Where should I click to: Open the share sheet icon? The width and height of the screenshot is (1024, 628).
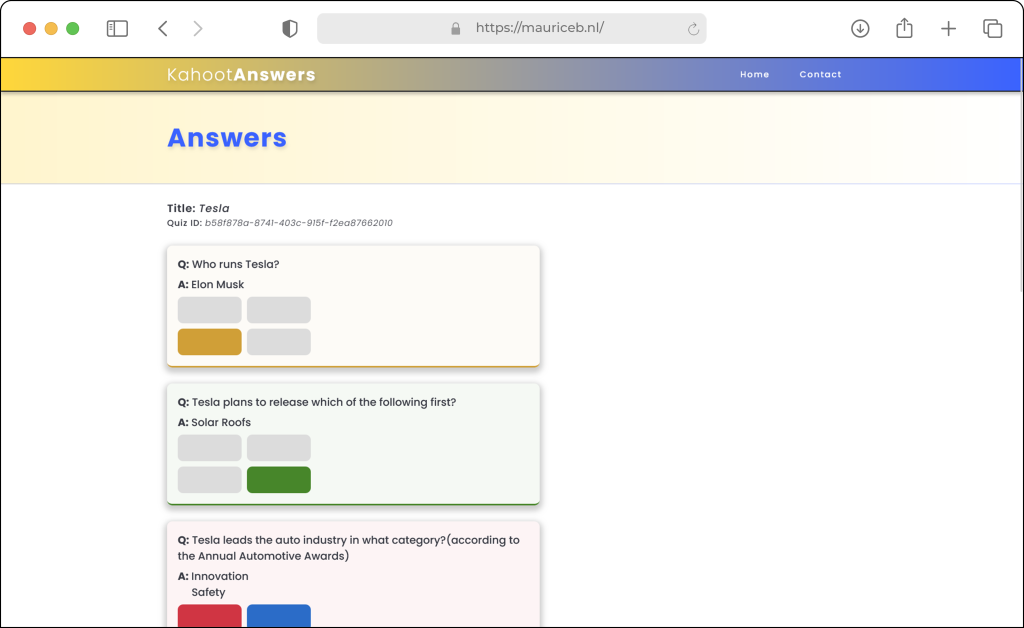point(904,28)
